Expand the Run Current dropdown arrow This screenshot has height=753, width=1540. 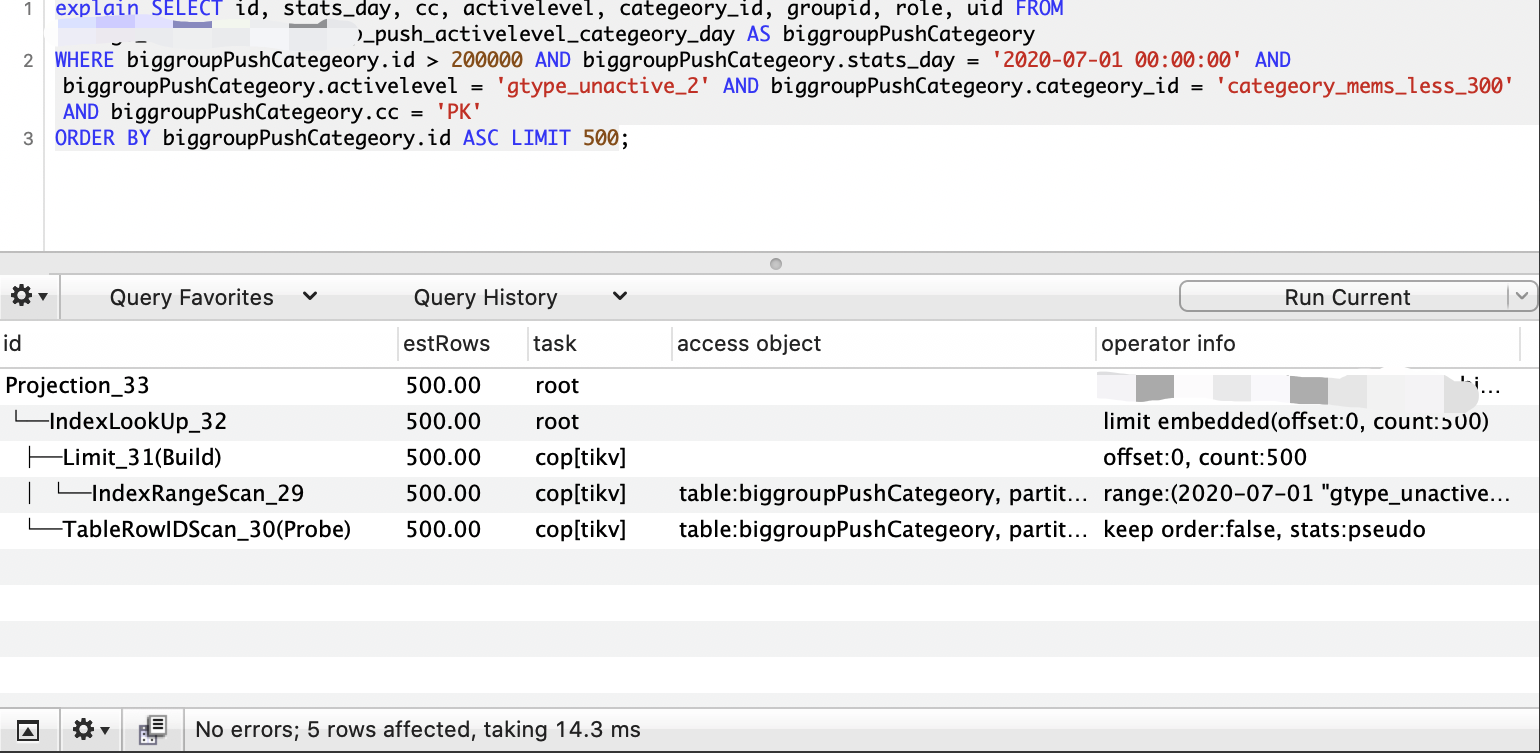1522,296
